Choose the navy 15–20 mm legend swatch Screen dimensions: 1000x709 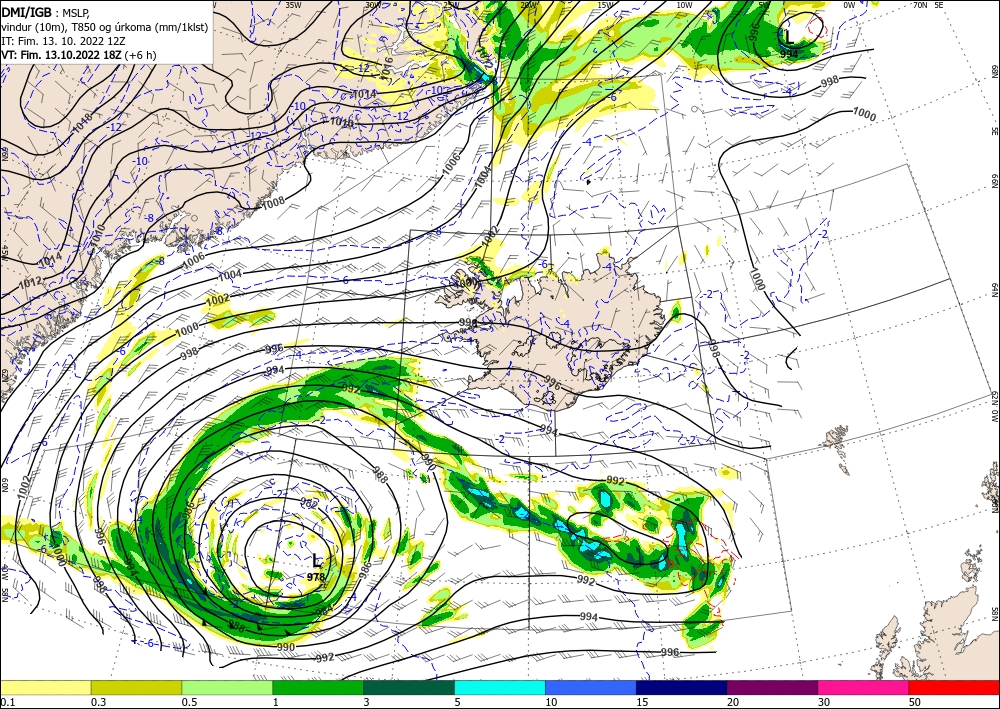(682, 687)
